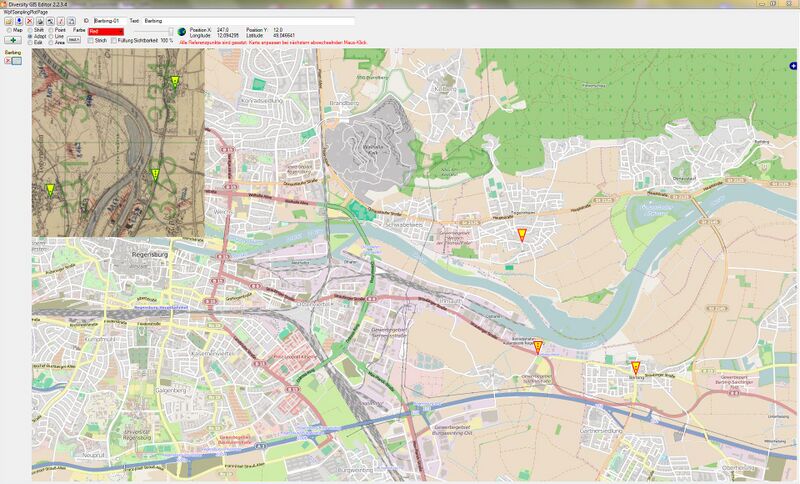Image resolution: width=800 pixels, height=484 pixels.
Task: Select the Edit mode radio button
Action: tap(30, 42)
